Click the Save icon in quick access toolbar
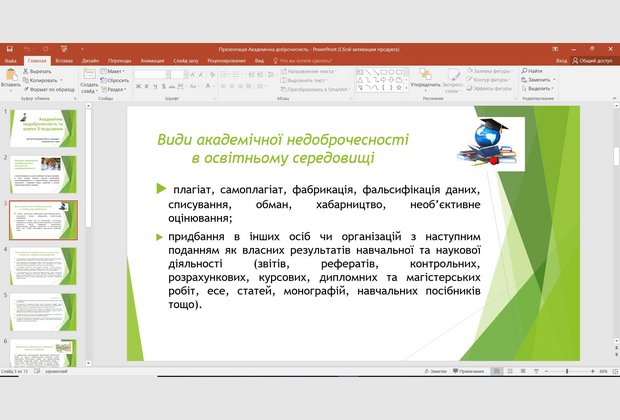The image size is (620, 420). 10,49
